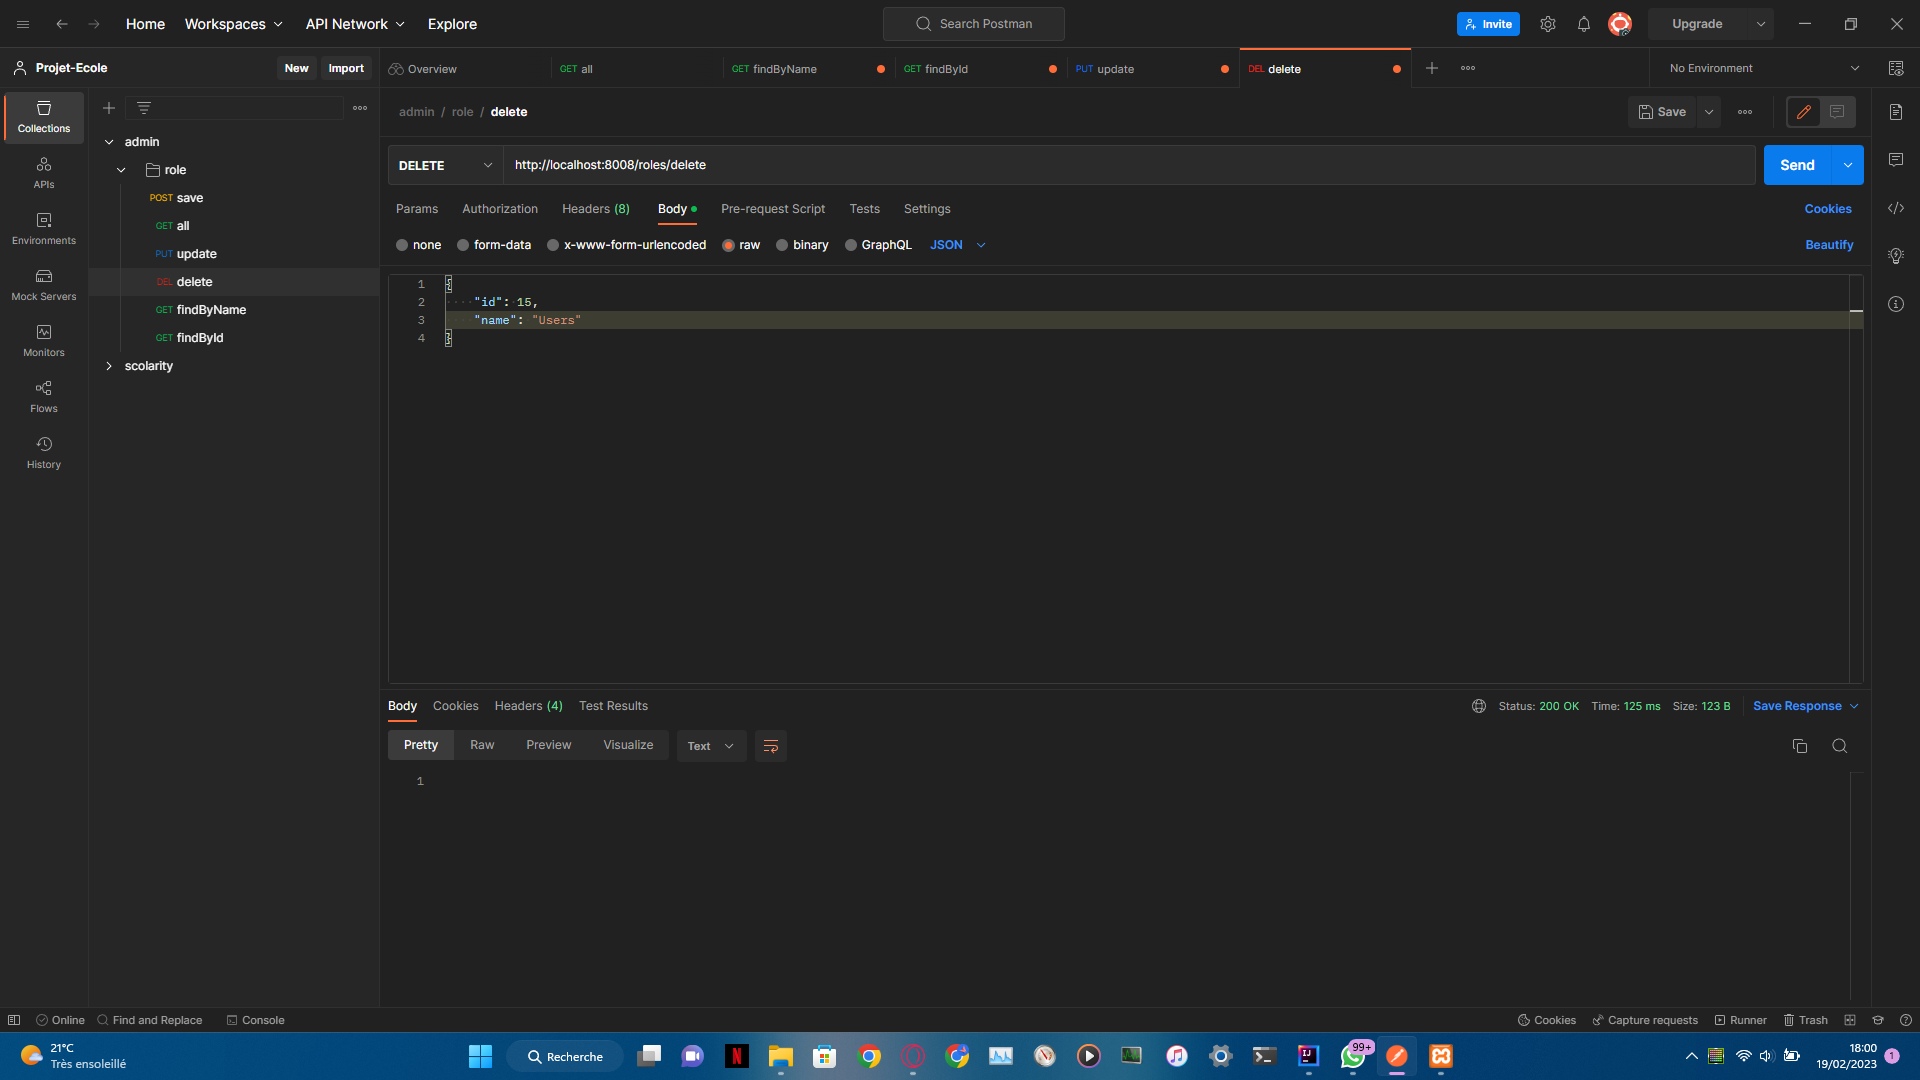Viewport: 1920px width, 1080px height.
Task: Switch to edit mode pencil icon
Action: (x=1804, y=112)
